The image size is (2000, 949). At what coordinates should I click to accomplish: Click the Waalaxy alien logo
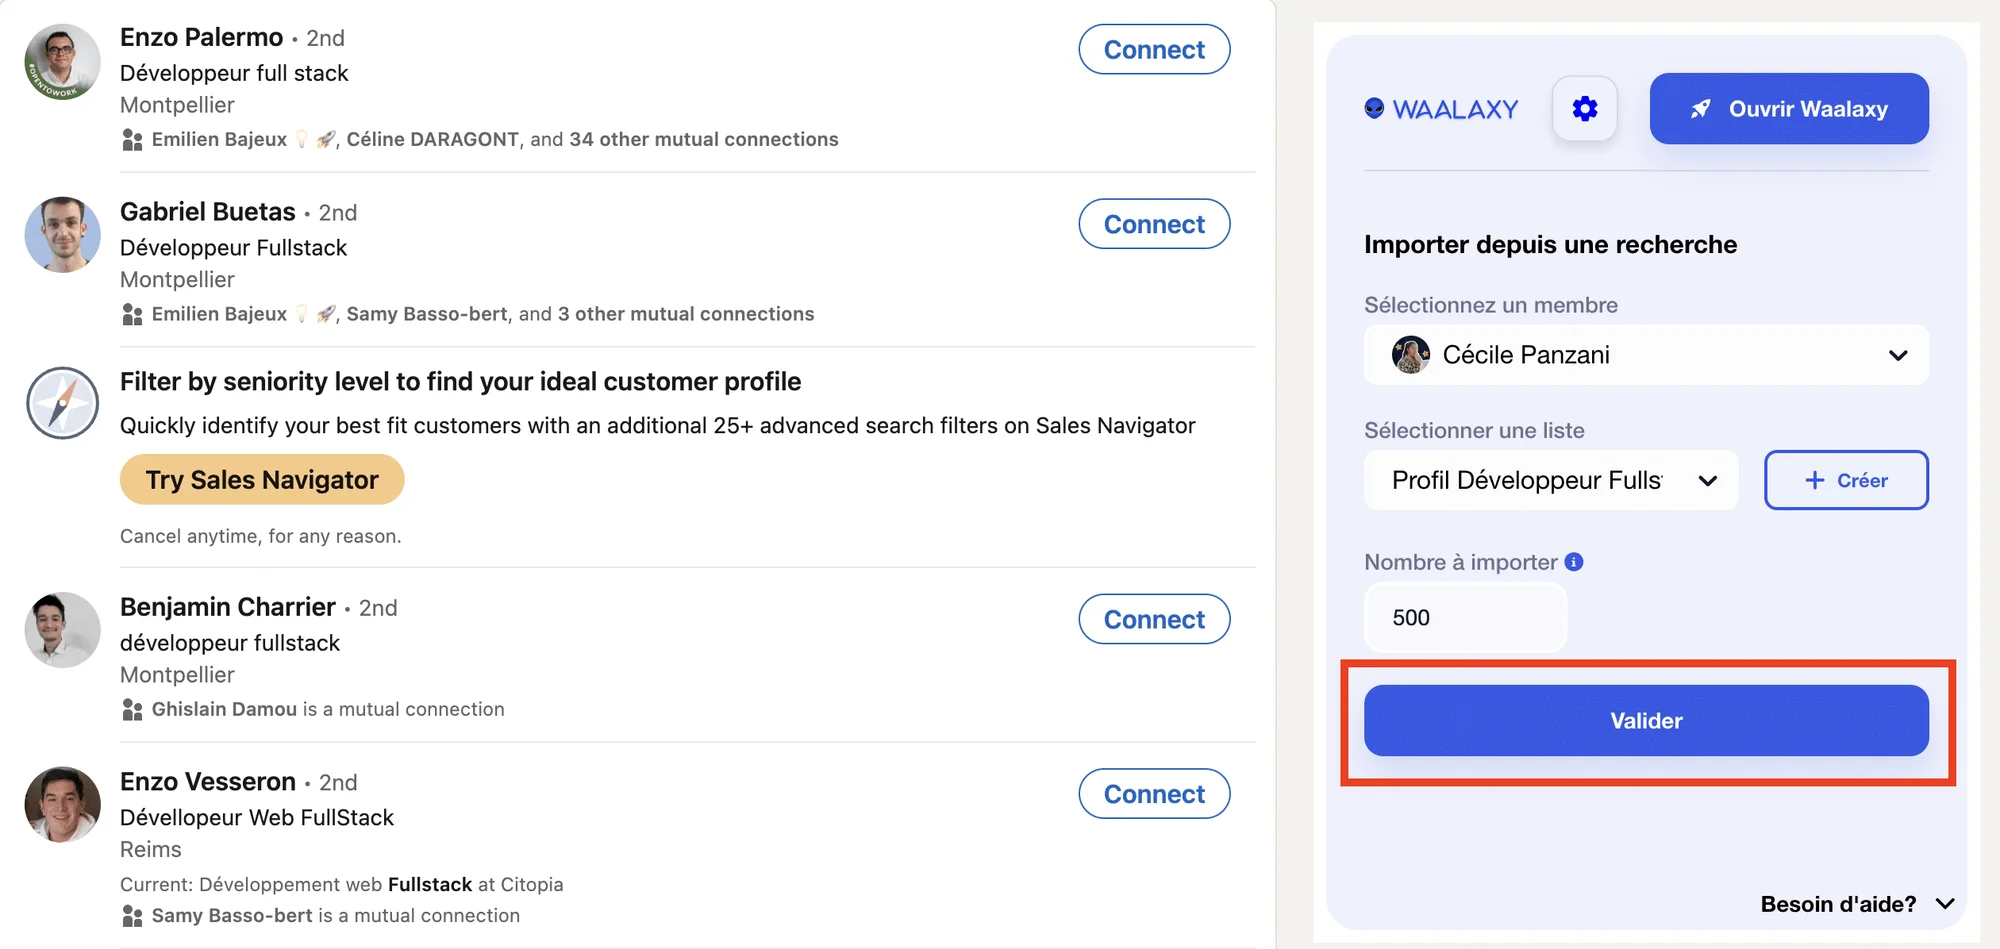coord(1375,109)
